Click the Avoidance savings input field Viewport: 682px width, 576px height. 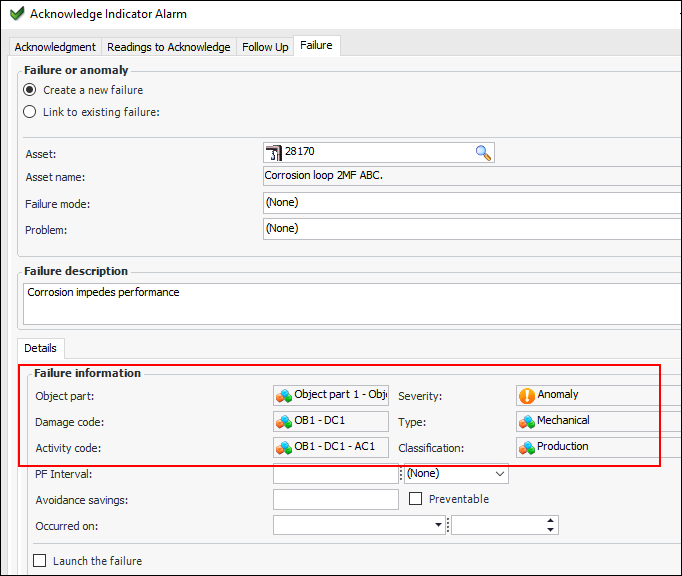(335, 499)
